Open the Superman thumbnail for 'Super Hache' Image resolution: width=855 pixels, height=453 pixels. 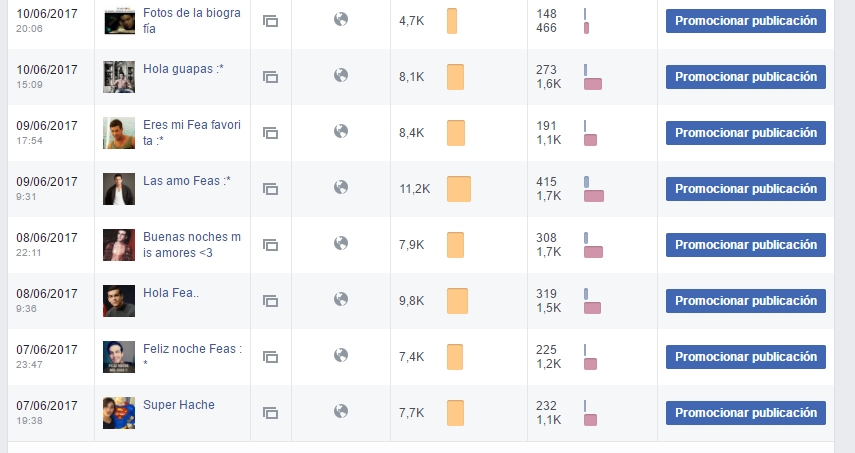click(119, 413)
